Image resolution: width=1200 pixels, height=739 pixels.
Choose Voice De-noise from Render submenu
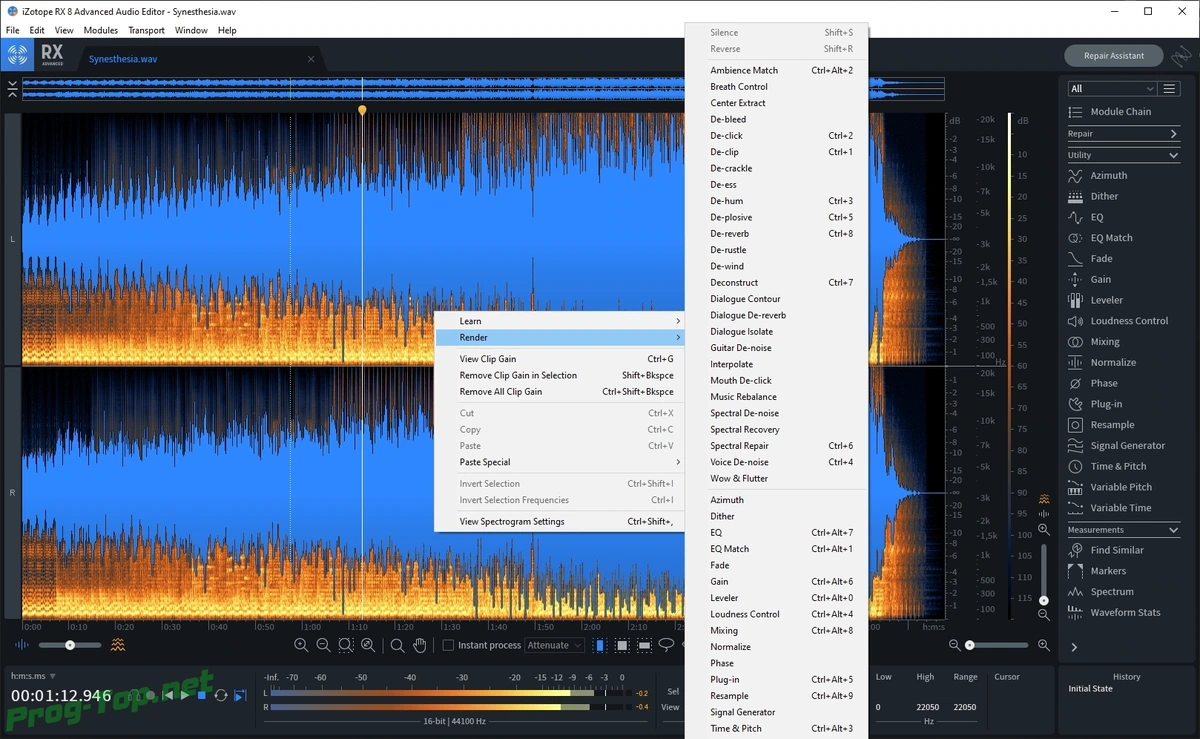[777, 462]
